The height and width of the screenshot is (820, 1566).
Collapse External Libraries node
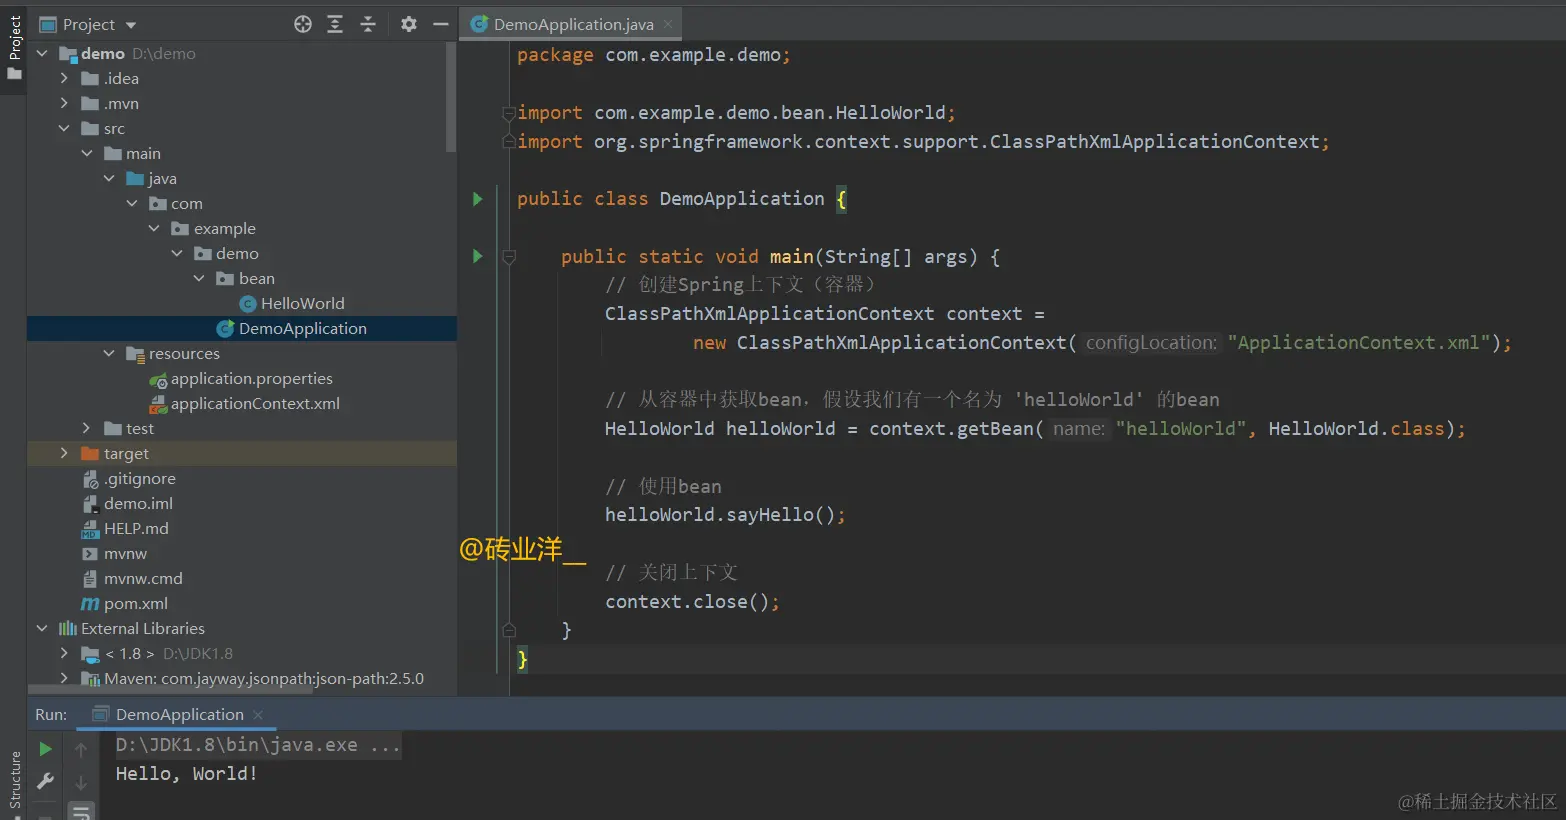click(x=42, y=628)
